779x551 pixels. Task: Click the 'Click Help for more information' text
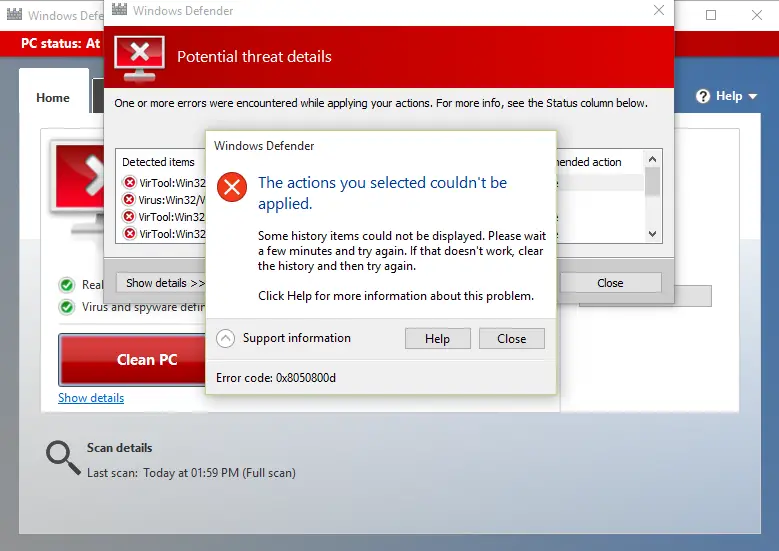pyautogui.click(x=396, y=296)
